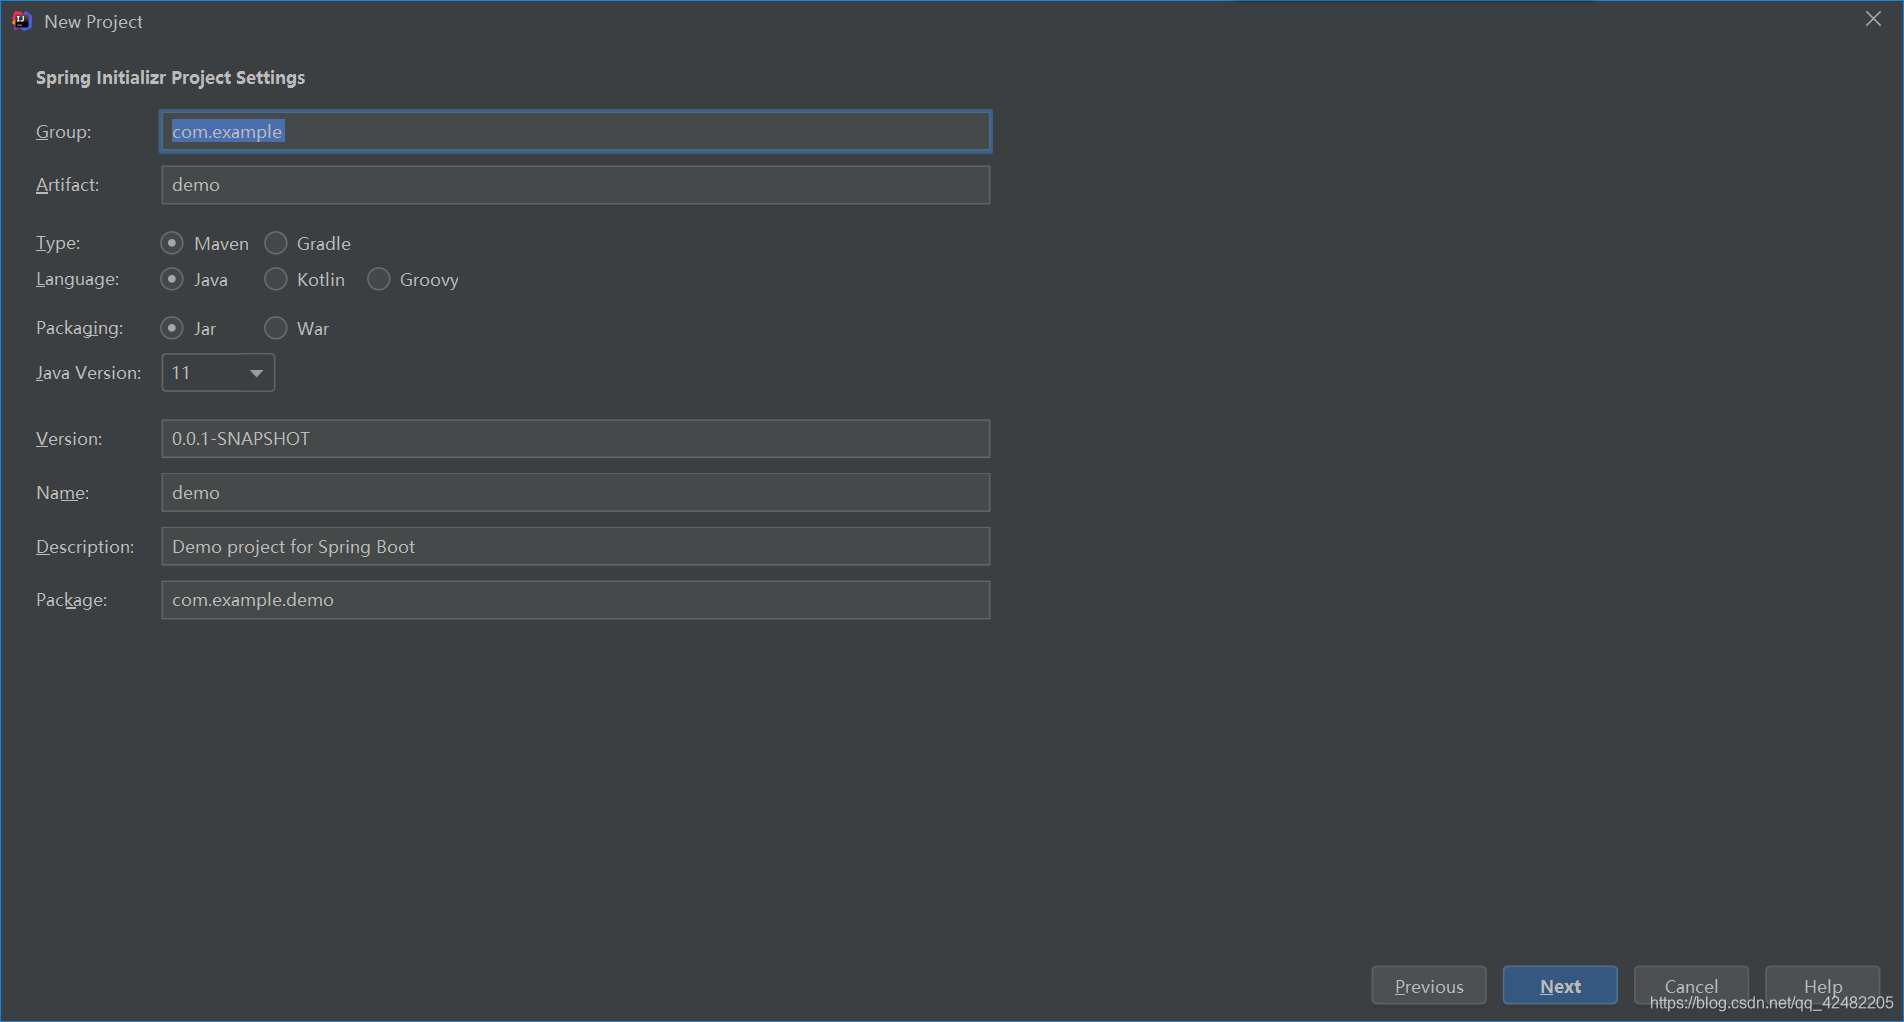Click the Language label
This screenshot has width=1904, height=1022.
[x=78, y=279]
